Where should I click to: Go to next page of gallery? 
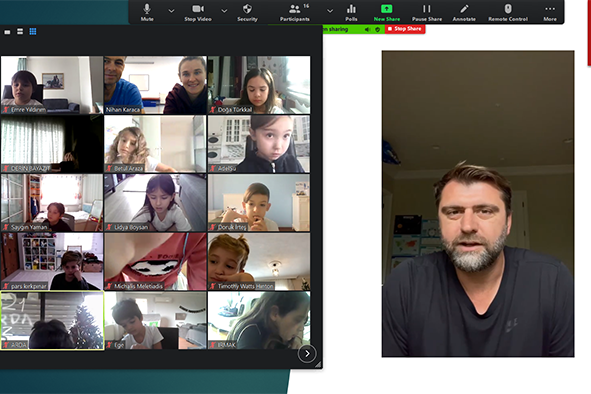pos(307,354)
